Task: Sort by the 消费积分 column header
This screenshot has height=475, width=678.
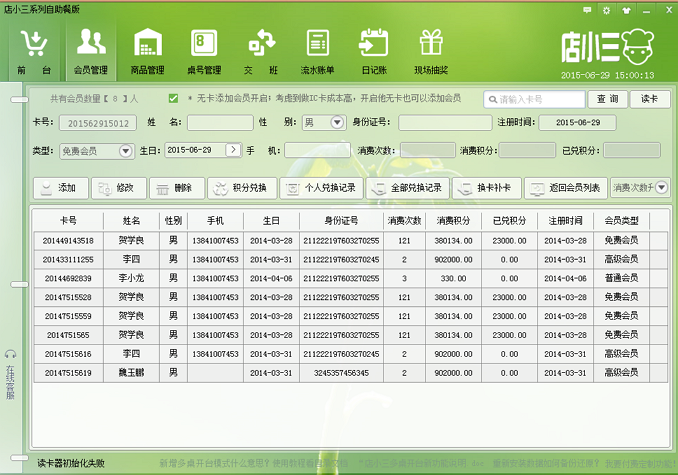Action: pos(453,220)
